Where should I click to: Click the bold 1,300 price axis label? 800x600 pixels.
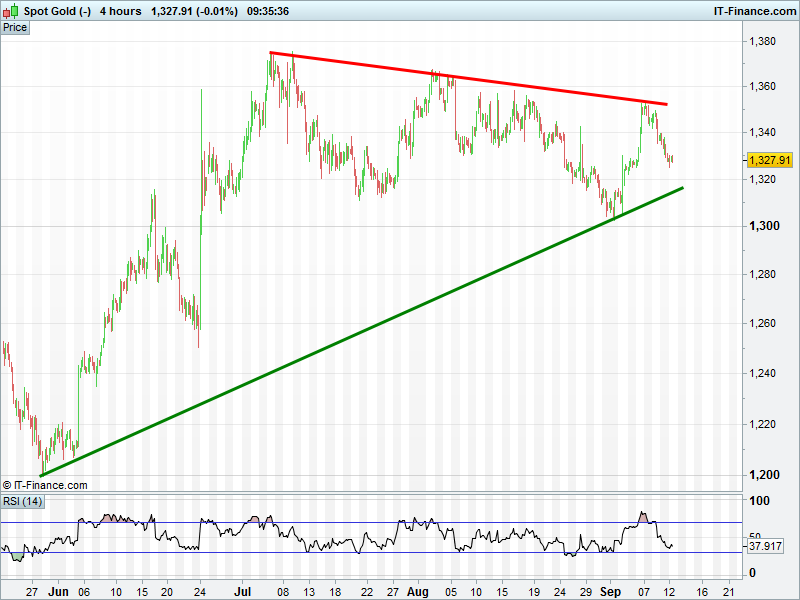click(x=764, y=226)
